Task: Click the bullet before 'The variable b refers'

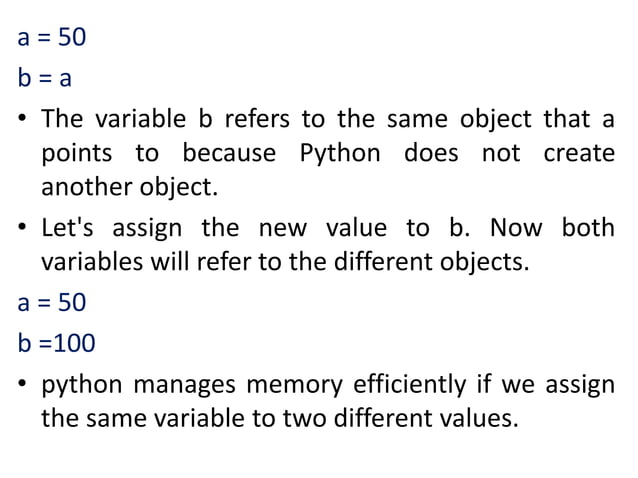Action: [23, 120]
